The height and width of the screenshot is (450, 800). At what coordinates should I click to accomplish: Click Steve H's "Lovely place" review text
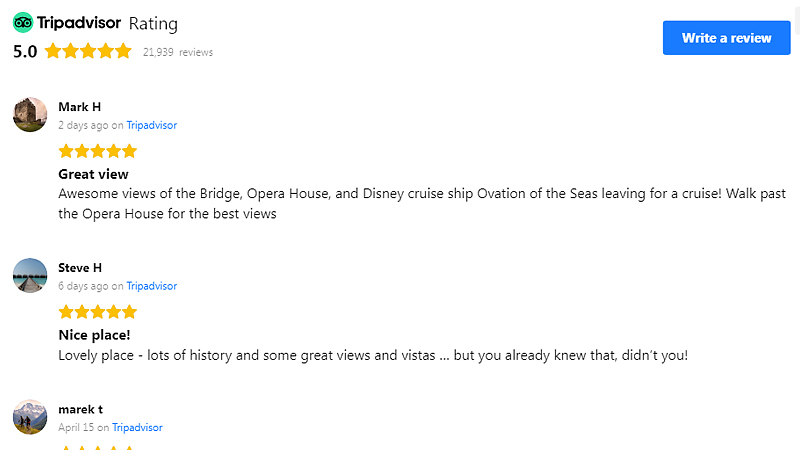coord(373,355)
